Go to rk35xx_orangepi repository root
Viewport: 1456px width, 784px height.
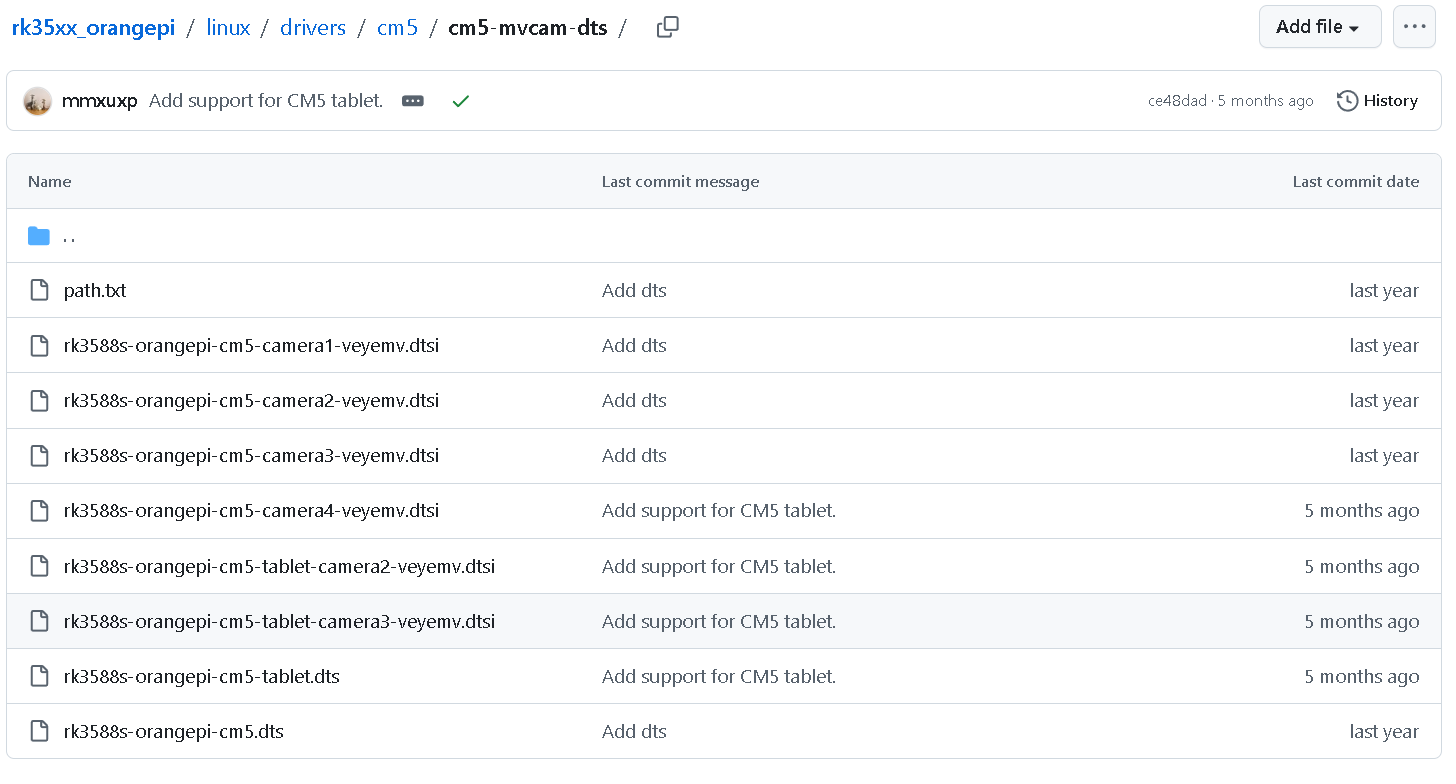[93, 28]
